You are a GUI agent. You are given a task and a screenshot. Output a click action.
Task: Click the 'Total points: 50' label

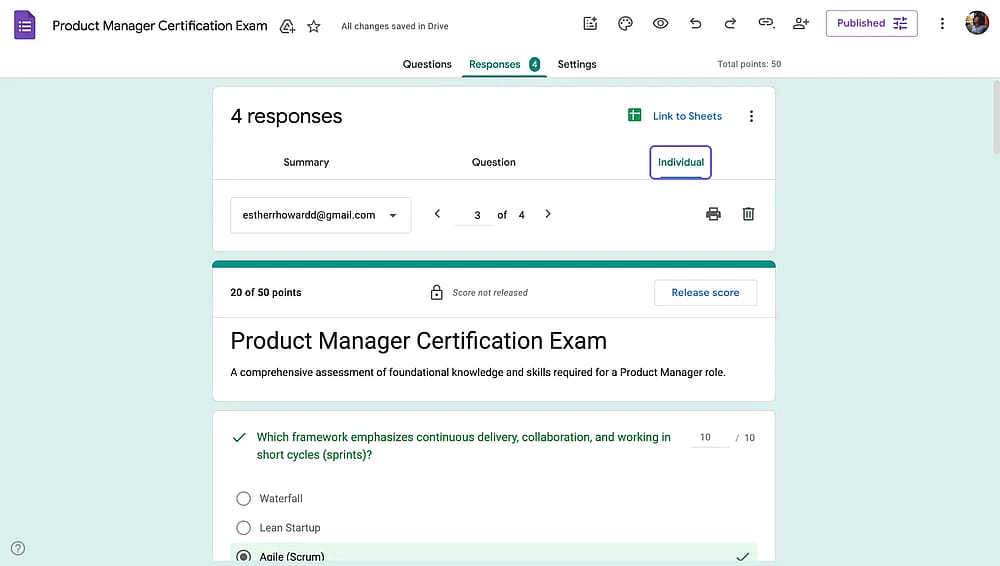(749, 64)
